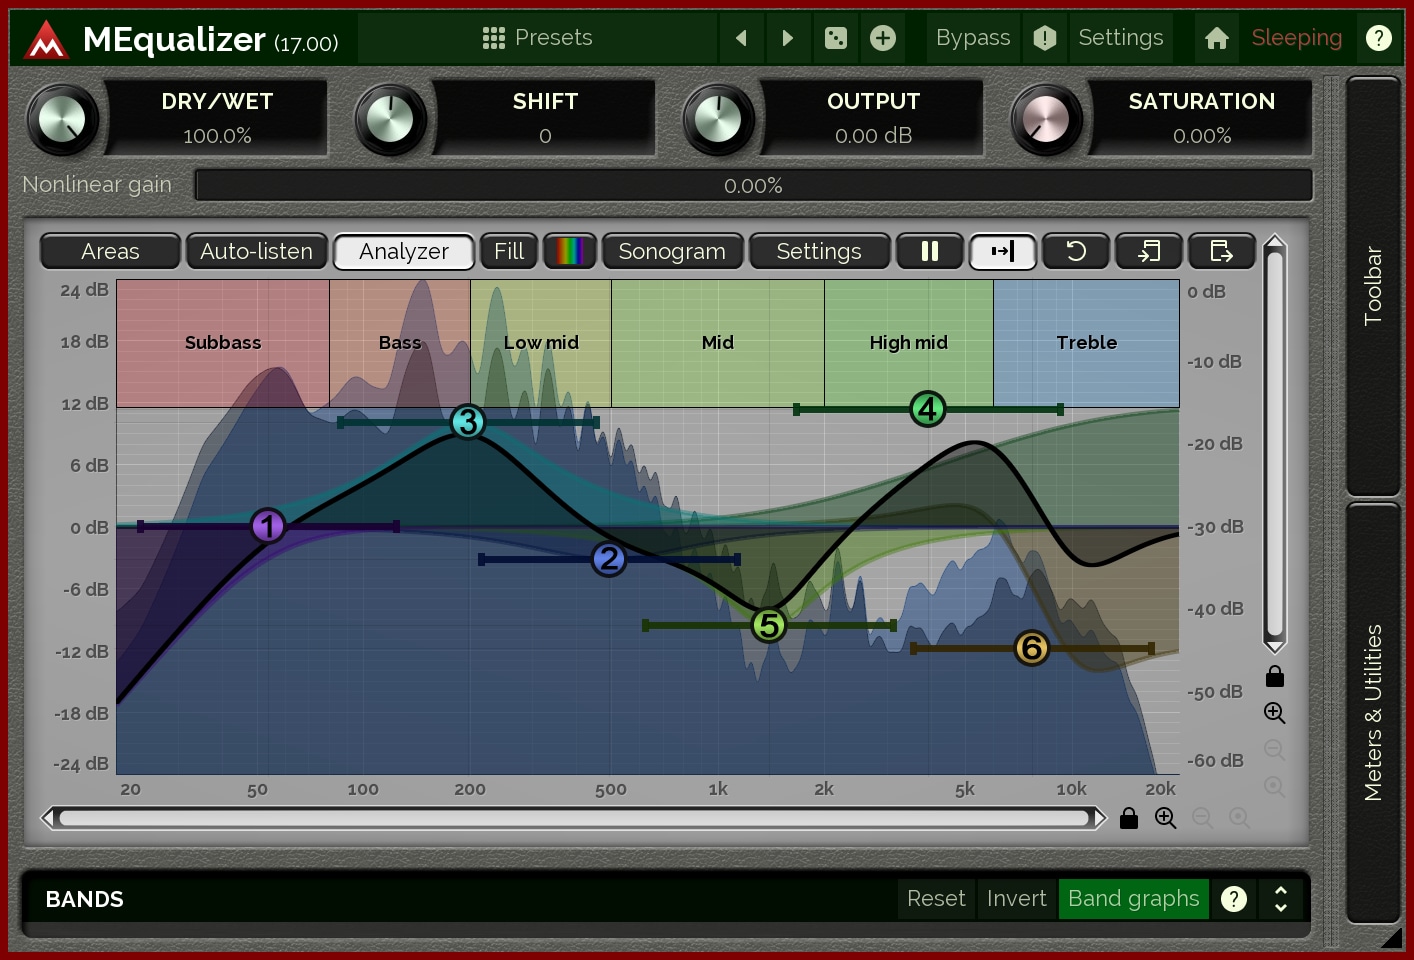This screenshot has width=1414, height=960.
Task: Click the random preset dice icon
Action: [835, 38]
